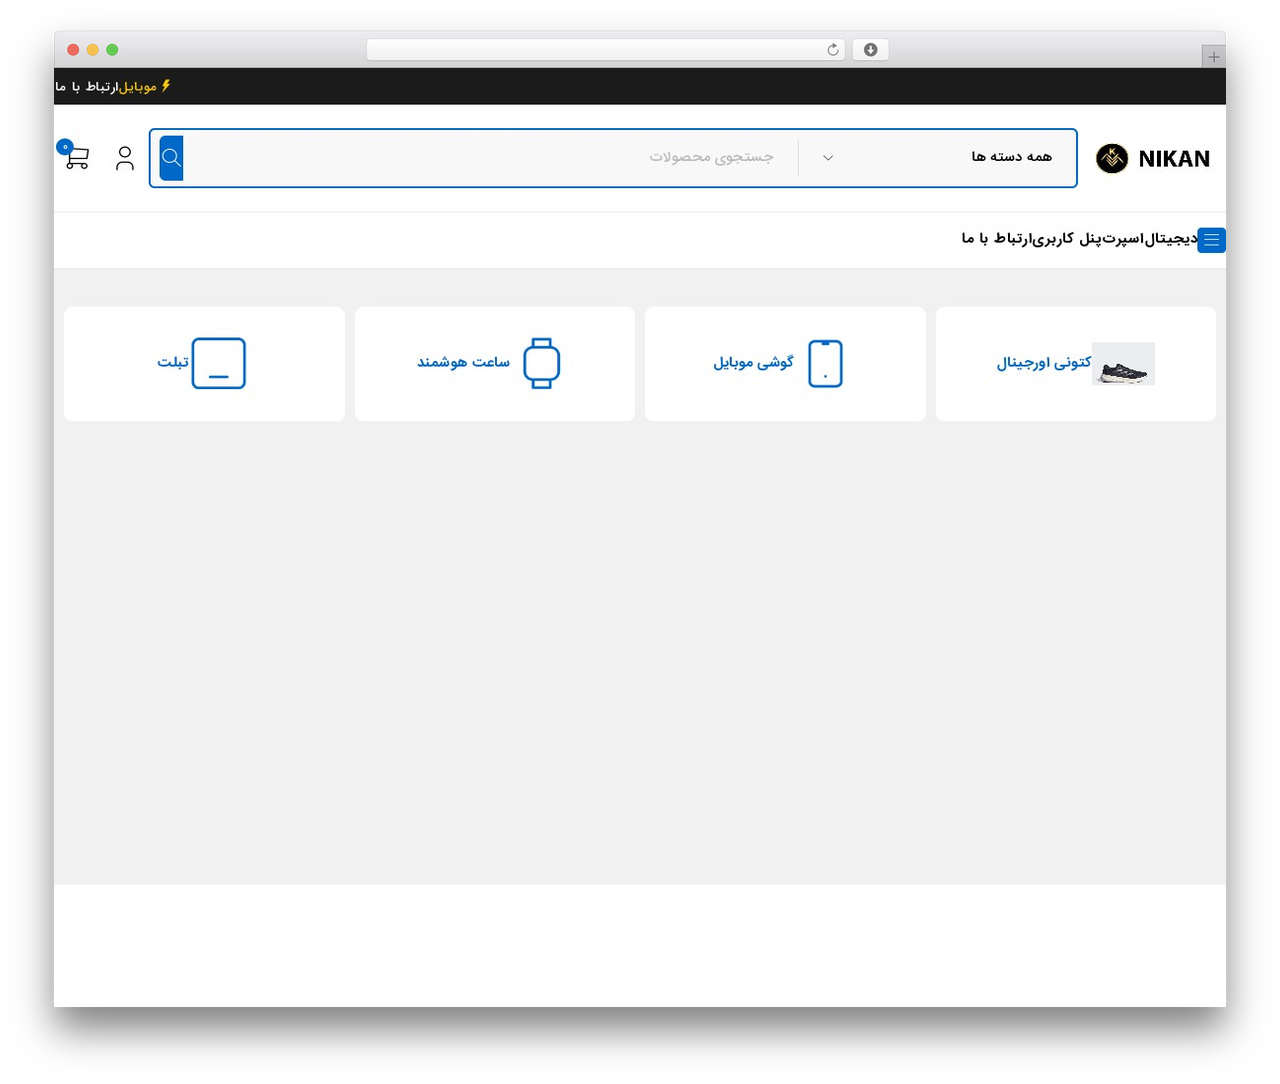1280x1084 pixels.
Task: Click the chevron arrow beside همه دسته ها
Action: pos(828,157)
